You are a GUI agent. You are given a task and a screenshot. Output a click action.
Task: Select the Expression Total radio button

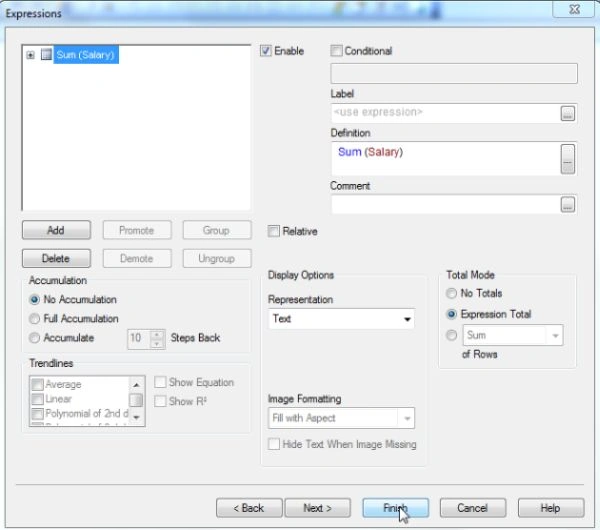(452, 315)
